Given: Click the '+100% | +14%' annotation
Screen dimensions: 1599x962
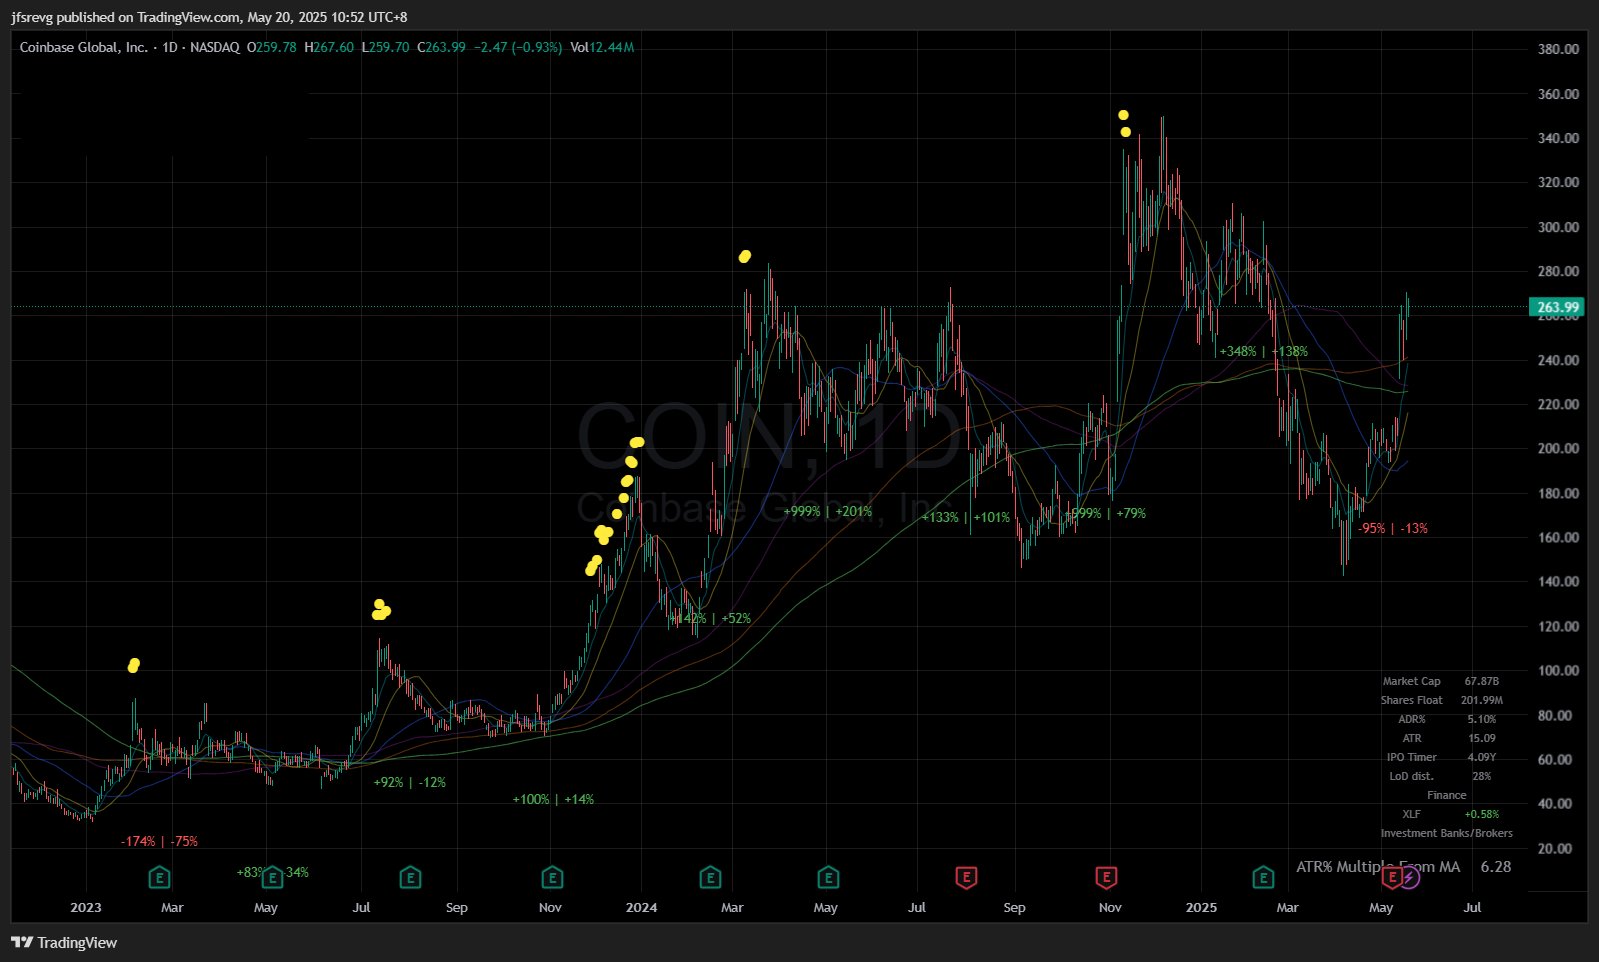Looking at the screenshot, I should [553, 799].
